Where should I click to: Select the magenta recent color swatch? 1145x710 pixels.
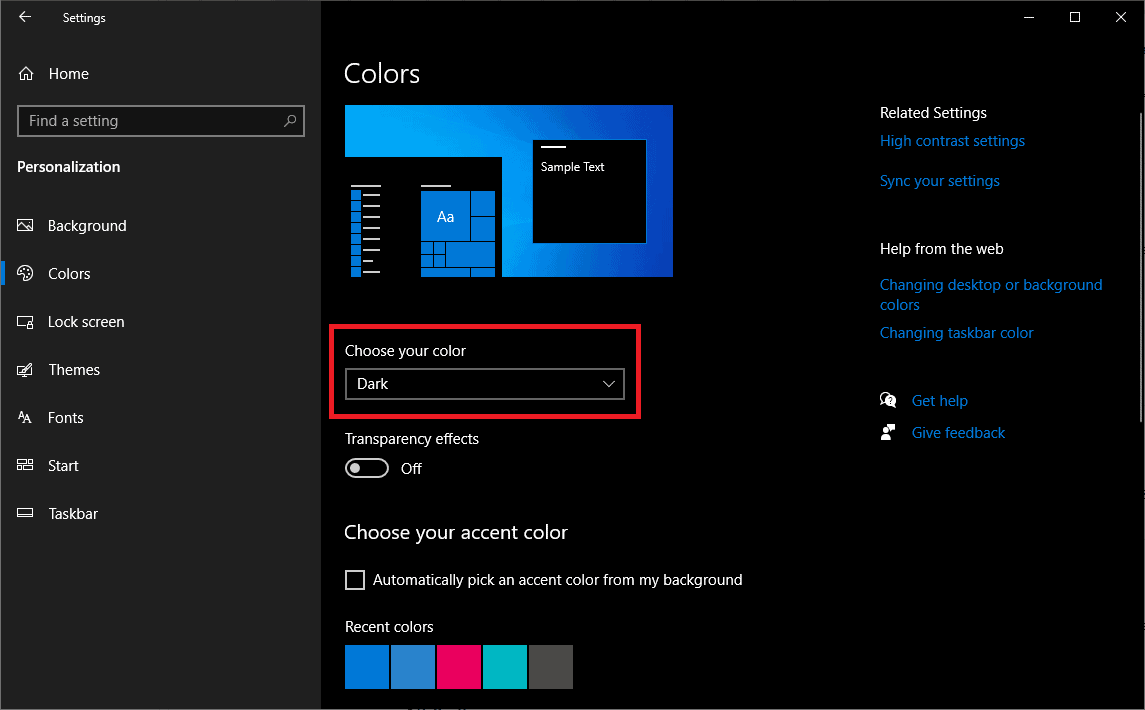(458, 667)
